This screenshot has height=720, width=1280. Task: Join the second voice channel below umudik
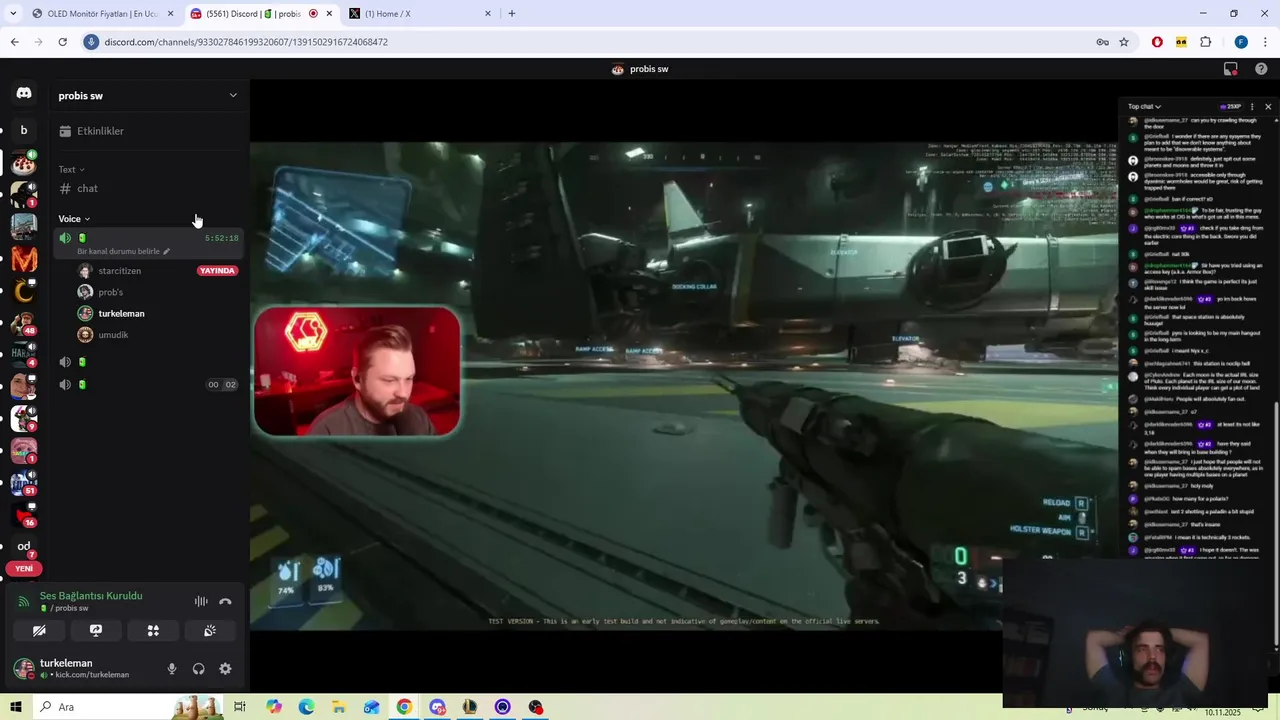click(148, 362)
